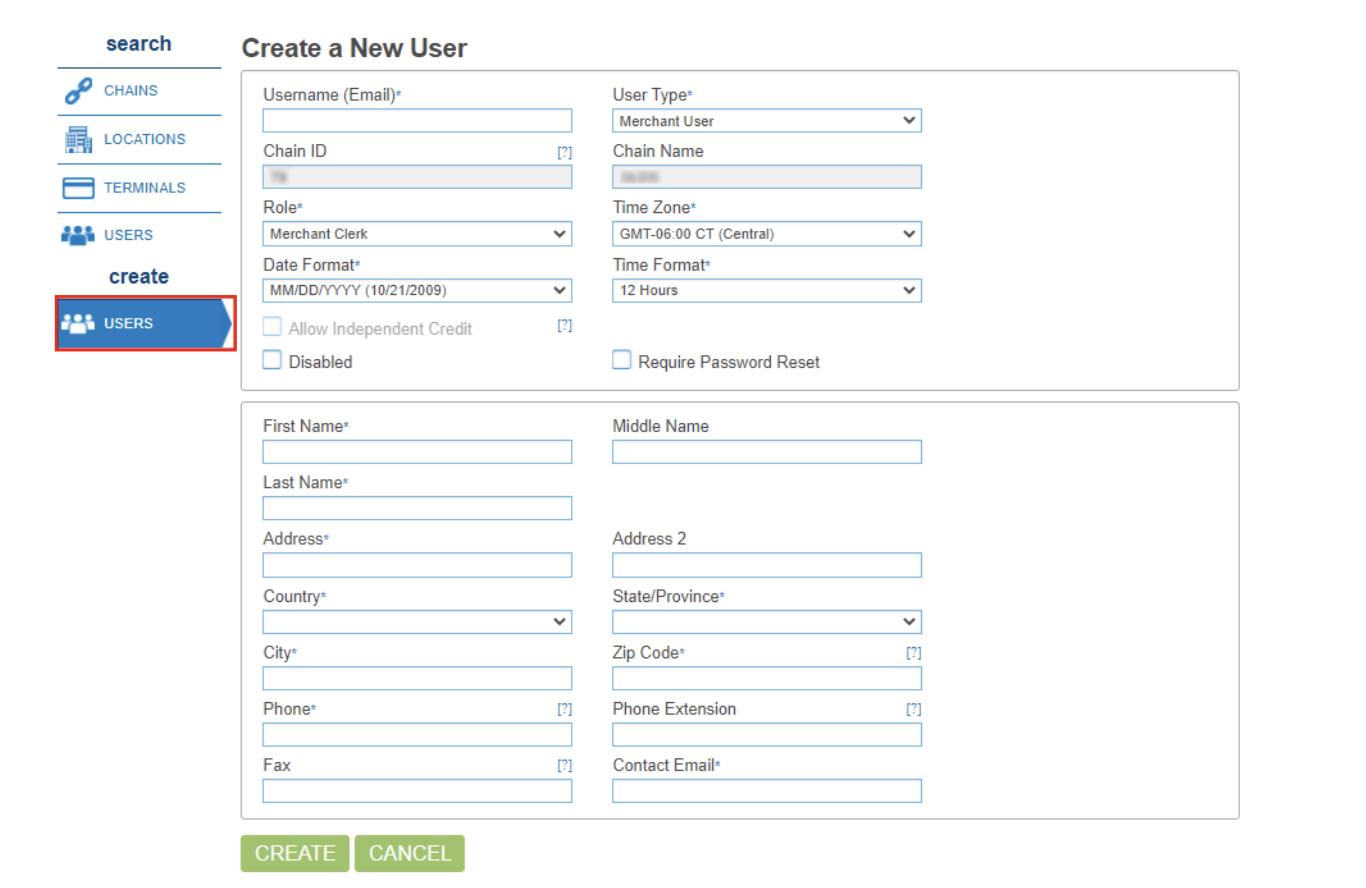Expand the User Type dropdown
Screen dimensions: 1366x888
[x=766, y=121]
